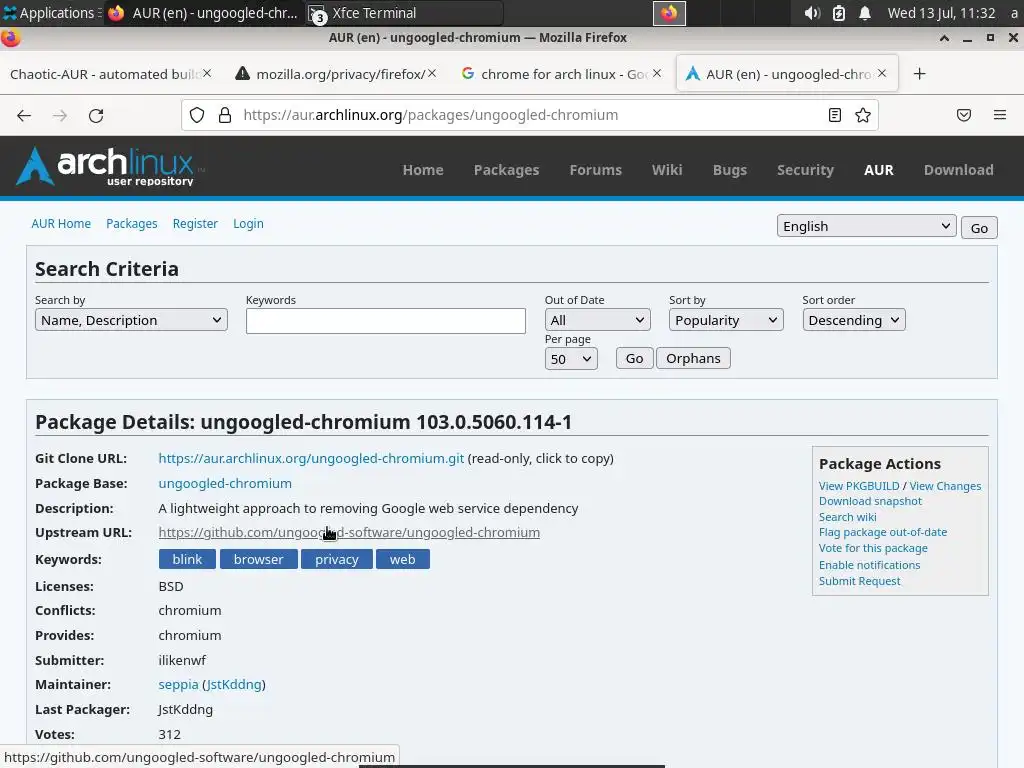Toggle reader view icon in address bar
Screen dimensions: 1024x768
coord(835,116)
